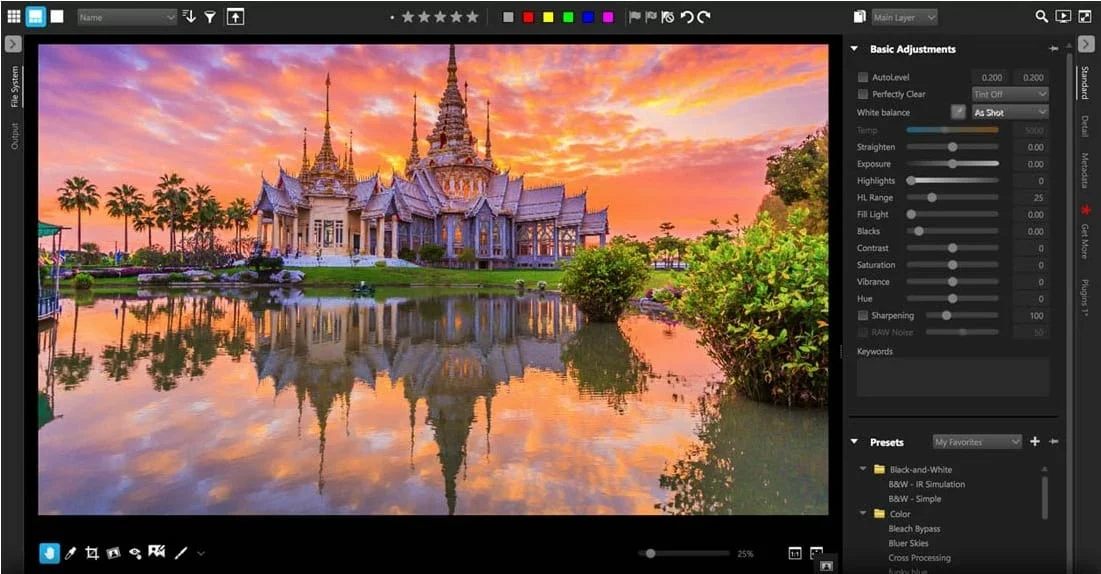Select the line brush tool
This screenshot has width=1101, height=574.
click(181, 554)
